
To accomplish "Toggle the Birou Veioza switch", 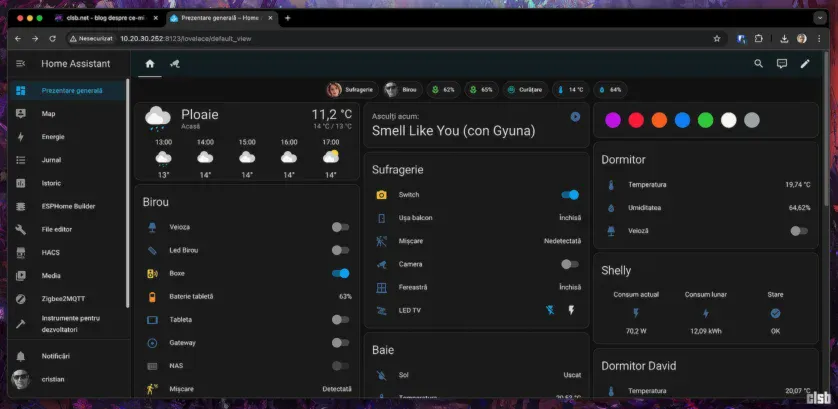I will click(340, 227).
